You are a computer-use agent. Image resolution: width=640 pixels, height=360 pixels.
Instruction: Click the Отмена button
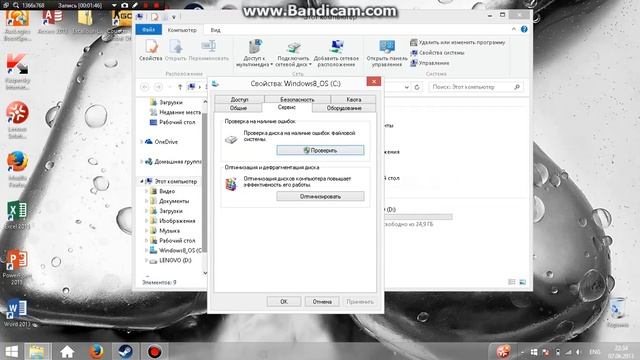tap(322, 302)
